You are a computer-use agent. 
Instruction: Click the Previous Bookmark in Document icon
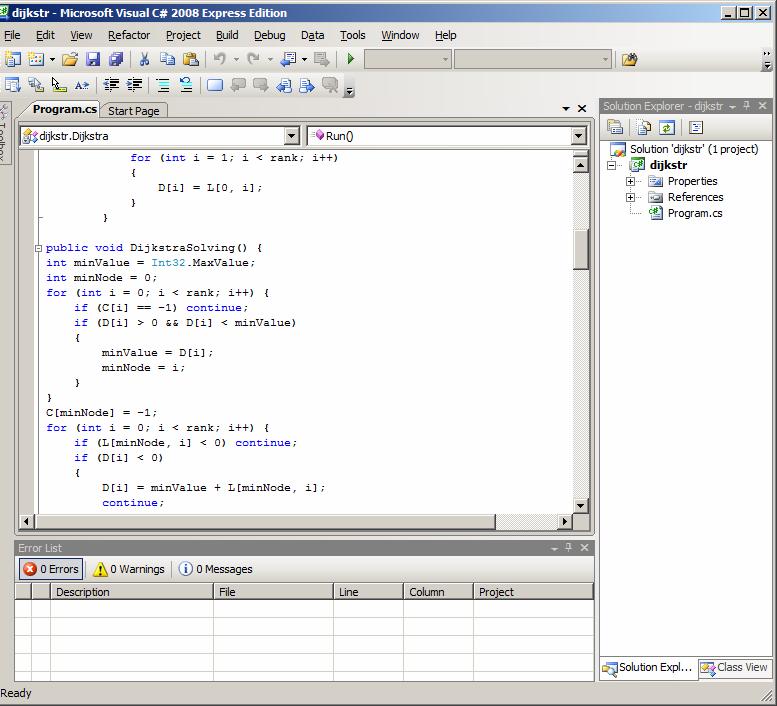(284, 85)
